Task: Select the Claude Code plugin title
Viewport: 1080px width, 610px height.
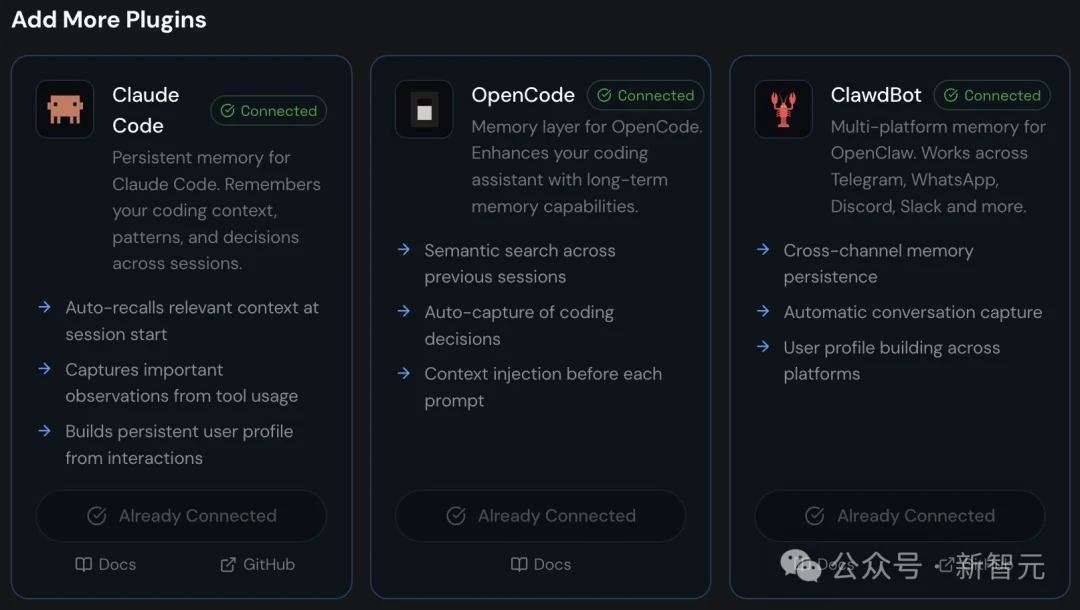Action: click(x=145, y=110)
